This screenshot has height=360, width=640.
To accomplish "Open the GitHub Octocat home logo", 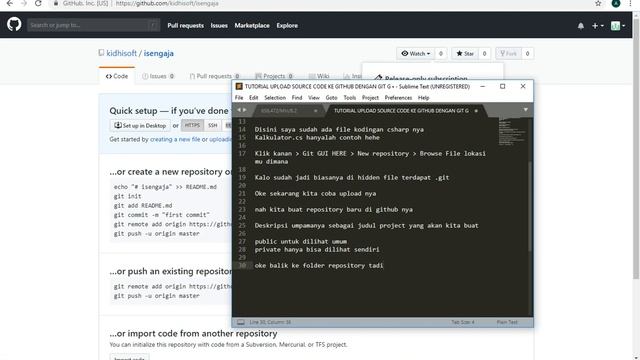I will pos(14,24).
